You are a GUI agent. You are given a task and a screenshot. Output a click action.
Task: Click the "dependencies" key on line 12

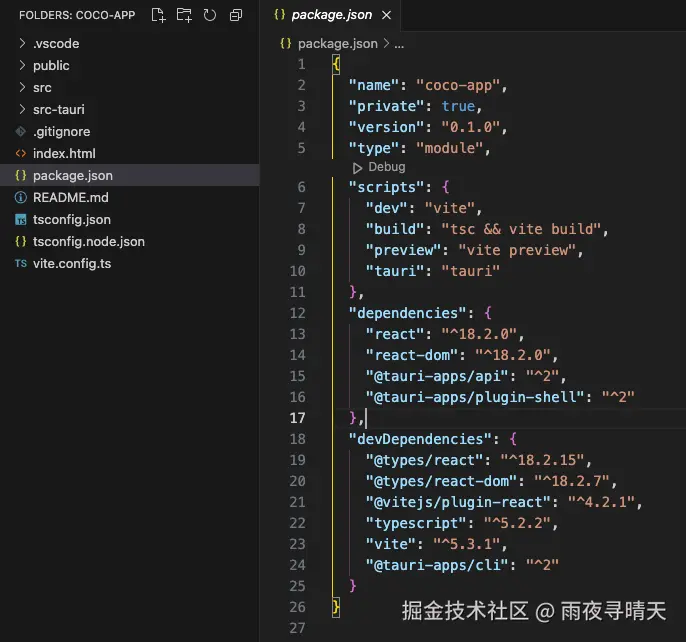point(407,313)
